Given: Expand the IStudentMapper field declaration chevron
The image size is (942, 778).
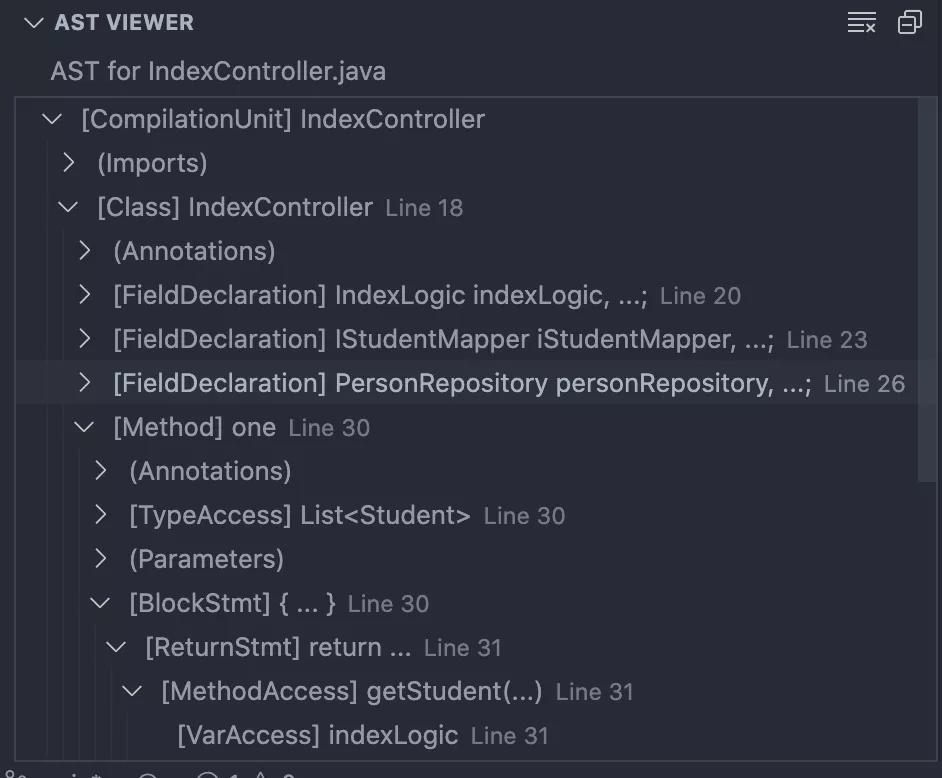Looking at the screenshot, I should pos(85,339).
